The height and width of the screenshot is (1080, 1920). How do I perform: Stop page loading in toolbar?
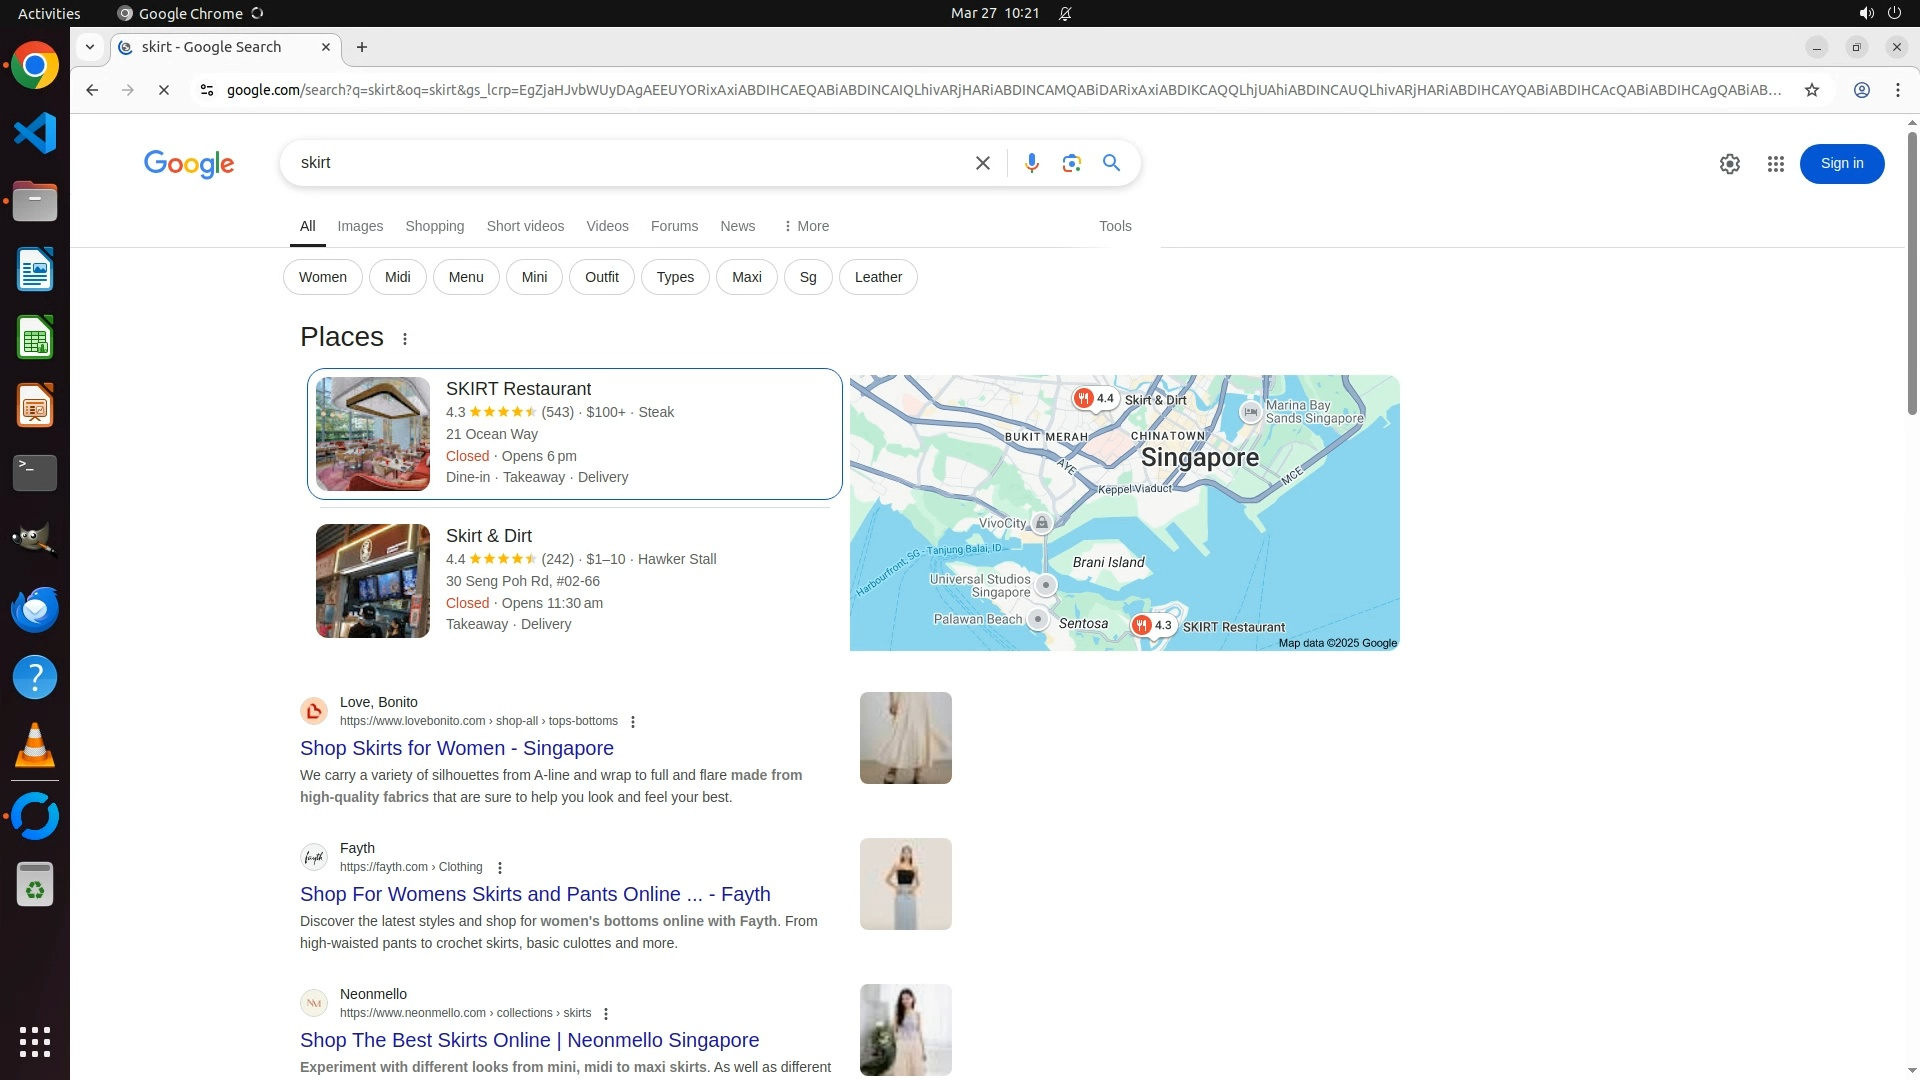click(164, 90)
